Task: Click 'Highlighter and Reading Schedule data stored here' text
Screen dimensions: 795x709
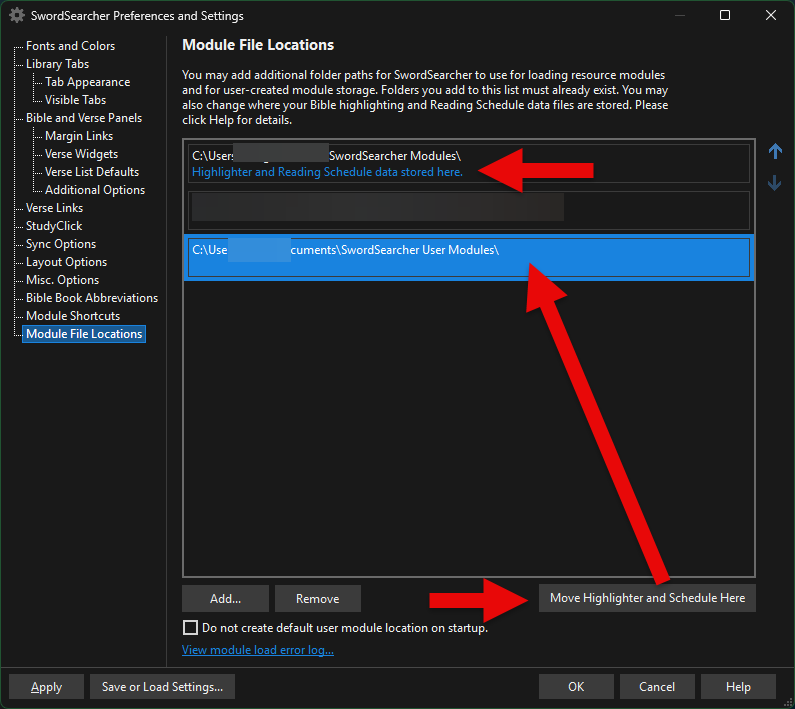Action: pyautogui.click(x=327, y=172)
